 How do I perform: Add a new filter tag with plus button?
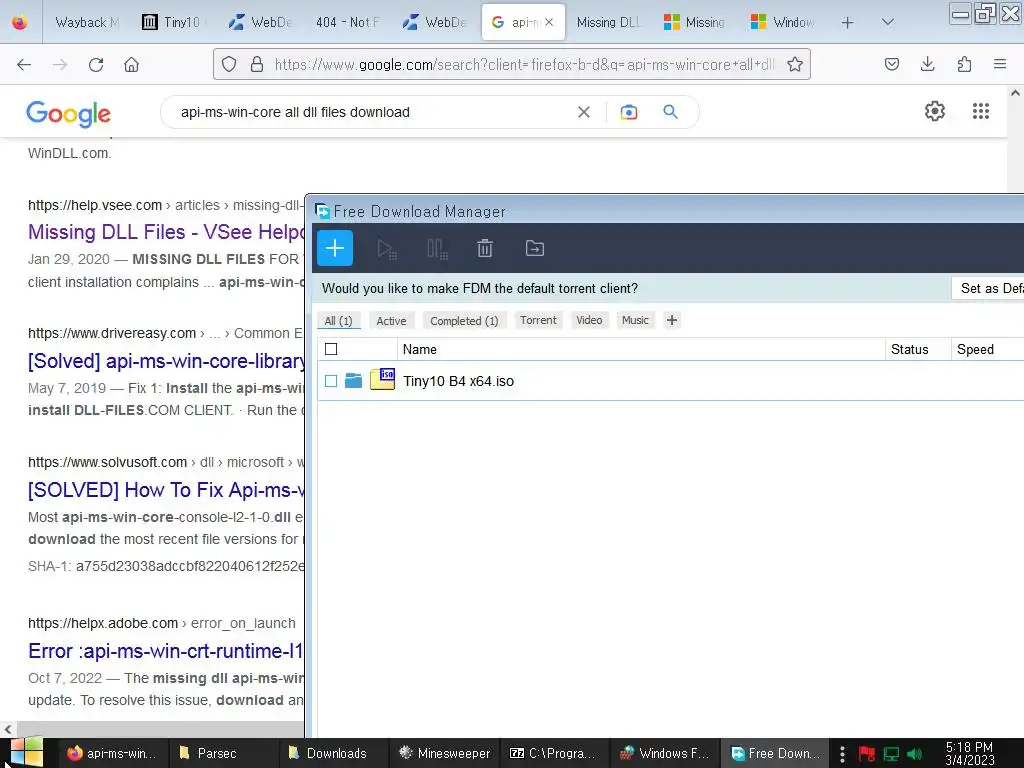click(x=671, y=320)
